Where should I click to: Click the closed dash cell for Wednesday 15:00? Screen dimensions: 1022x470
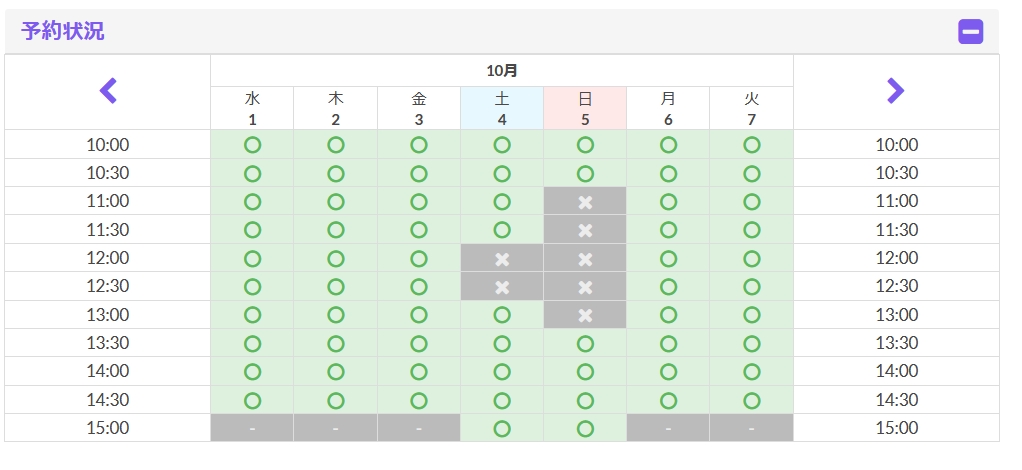(x=252, y=428)
